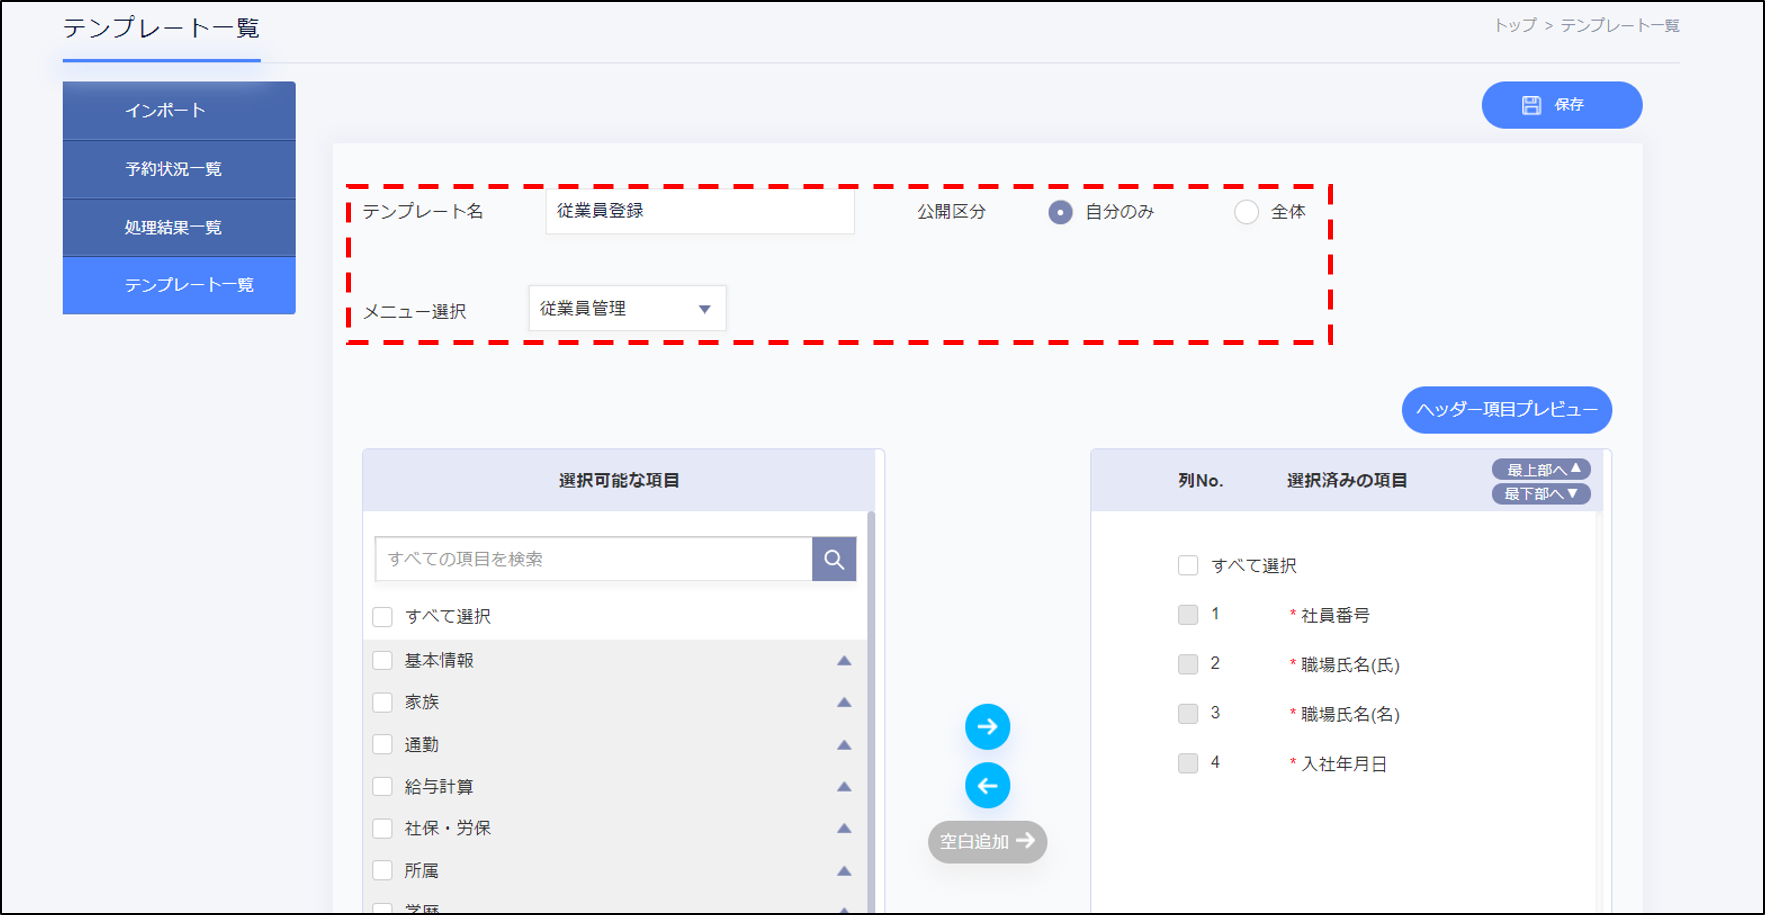Open the インポート sidebar menu
Image resolution: width=1765 pixels, height=915 pixels.
tap(179, 111)
